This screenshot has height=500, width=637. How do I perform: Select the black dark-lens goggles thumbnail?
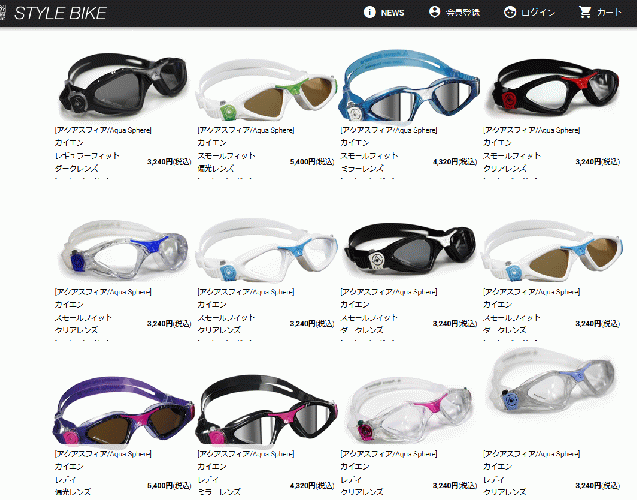123,87
